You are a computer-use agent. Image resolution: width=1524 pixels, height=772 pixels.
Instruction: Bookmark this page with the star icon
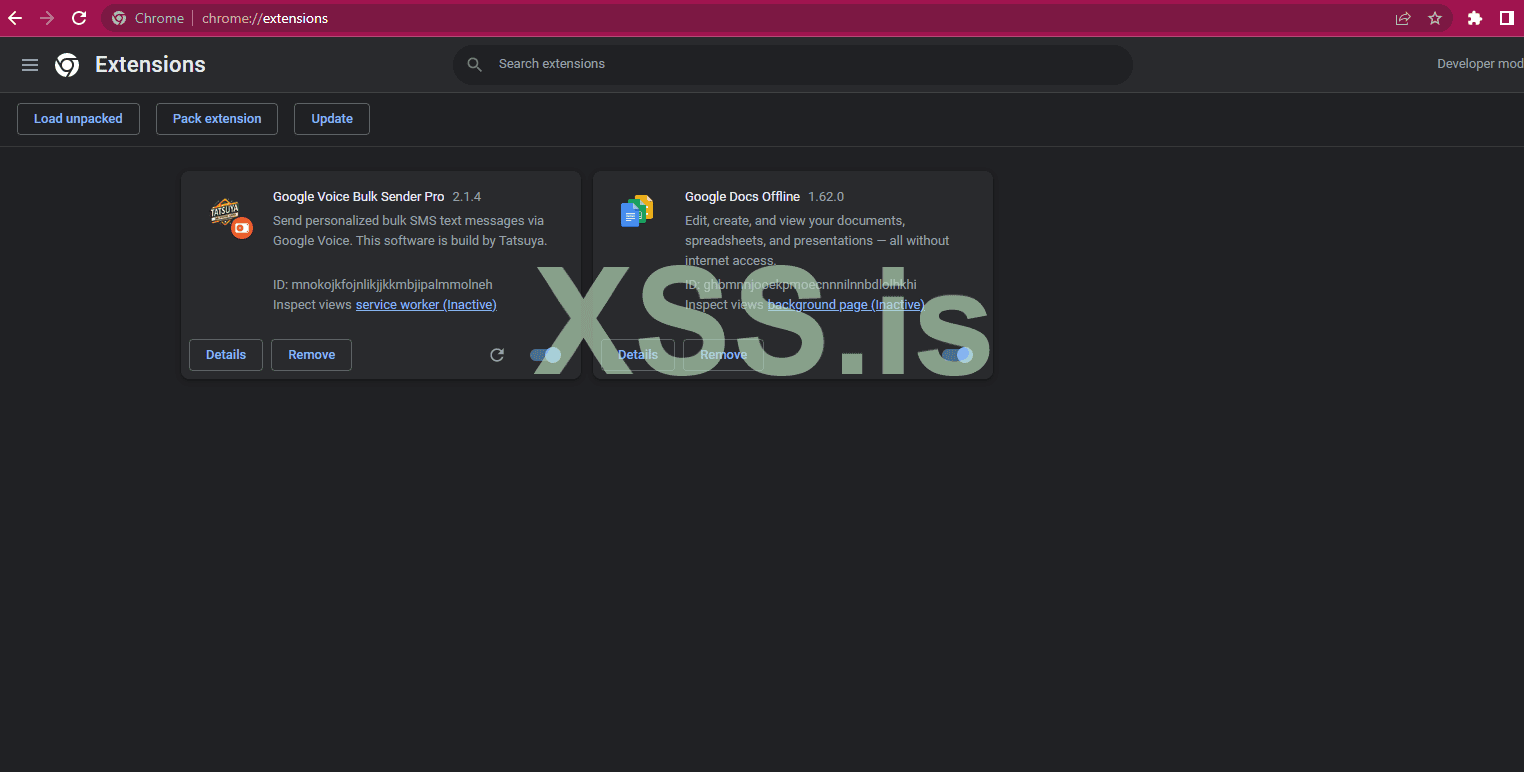coord(1435,18)
